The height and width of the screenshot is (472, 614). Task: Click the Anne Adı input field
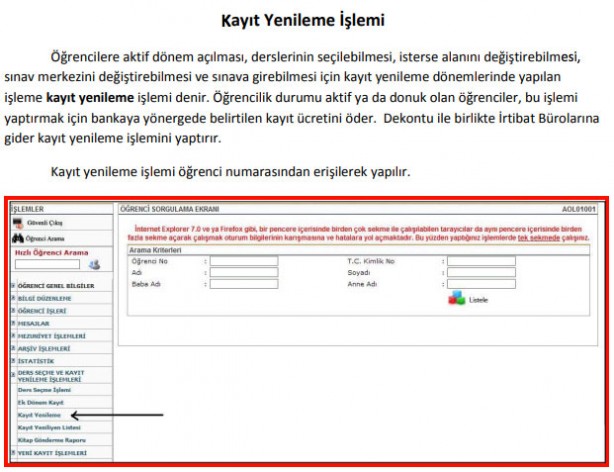pos(481,284)
